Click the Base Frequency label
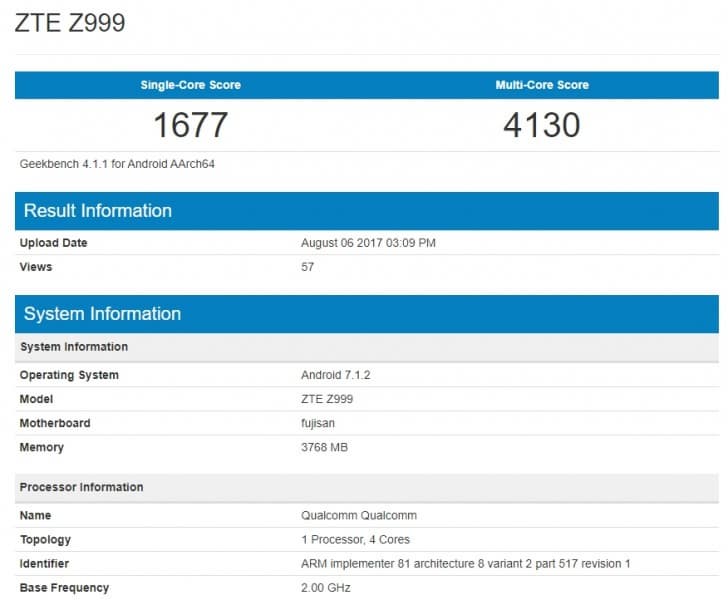This screenshot has height=605, width=728. pos(64,588)
